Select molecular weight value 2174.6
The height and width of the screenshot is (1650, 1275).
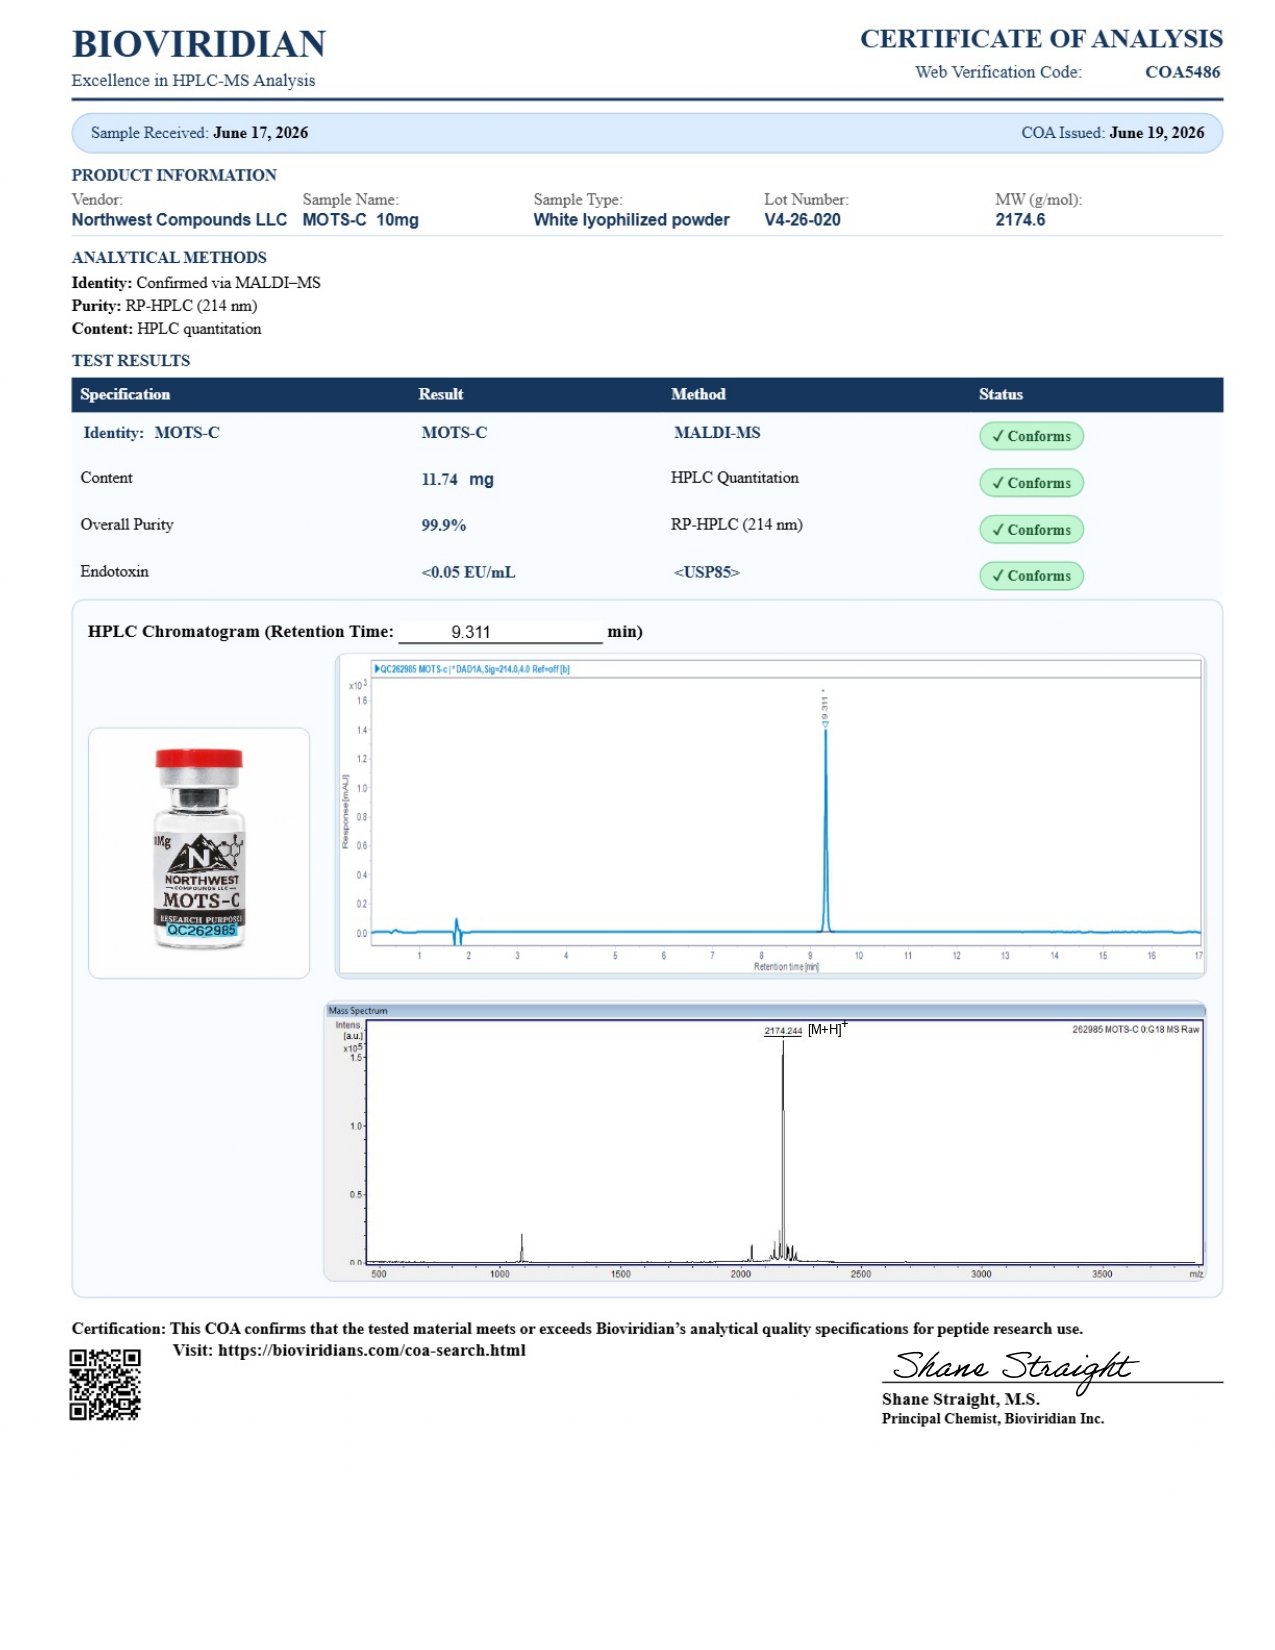[1020, 220]
